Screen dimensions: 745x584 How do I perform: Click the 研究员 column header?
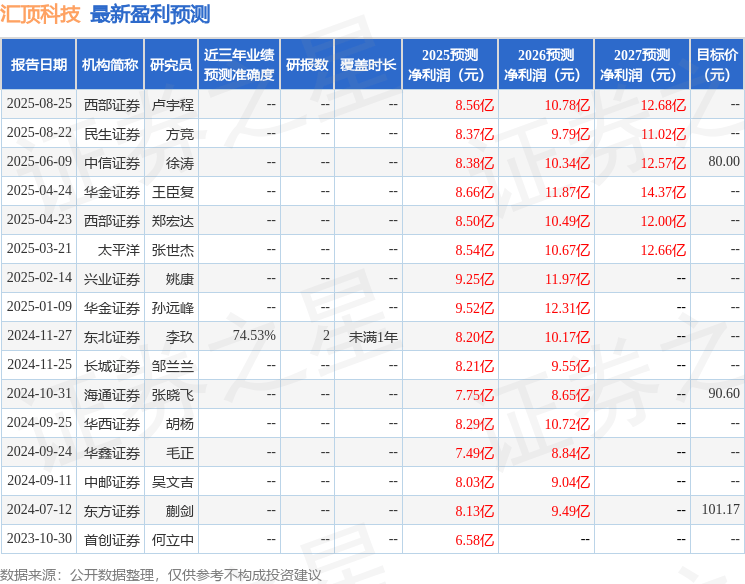coord(171,64)
